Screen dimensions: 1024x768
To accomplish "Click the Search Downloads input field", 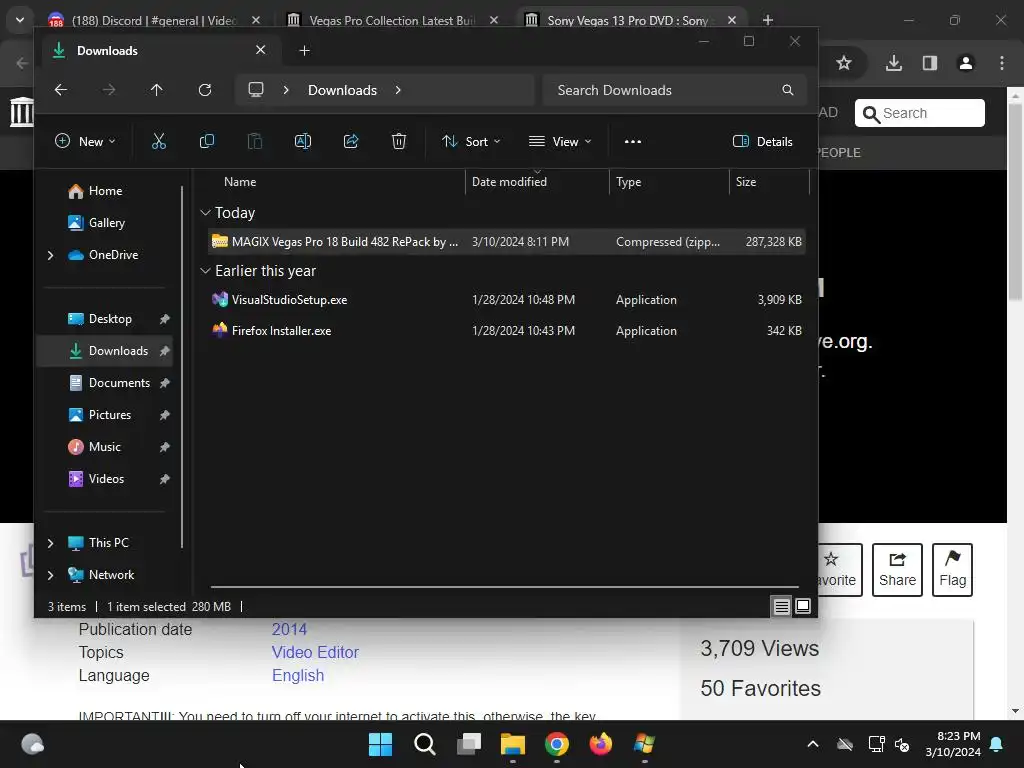I will click(674, 90).
